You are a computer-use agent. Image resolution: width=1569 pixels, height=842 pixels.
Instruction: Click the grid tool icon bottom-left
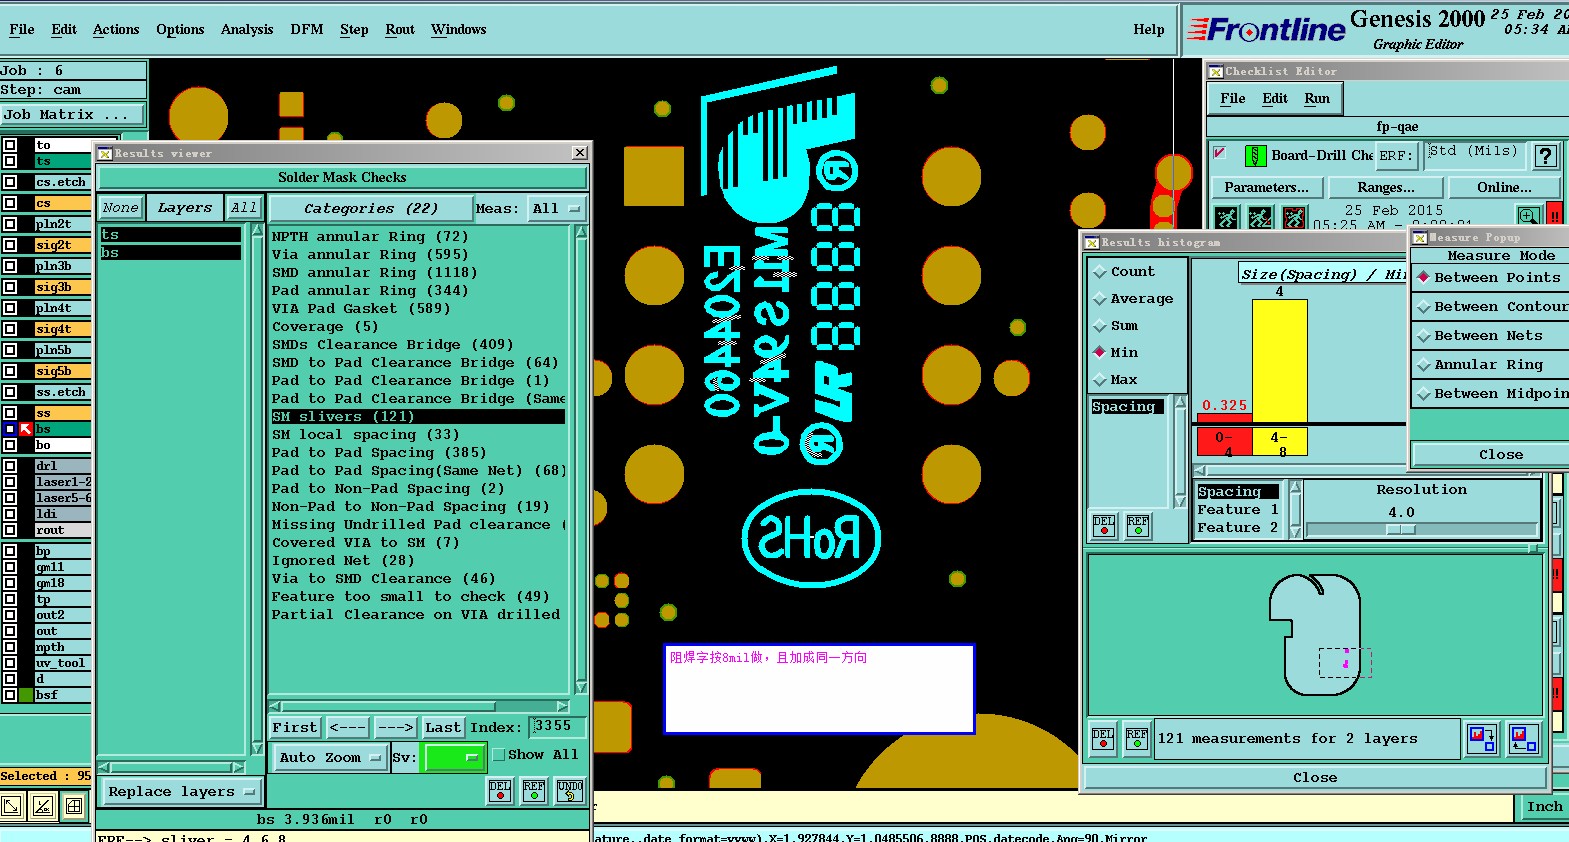coord(74,806)
